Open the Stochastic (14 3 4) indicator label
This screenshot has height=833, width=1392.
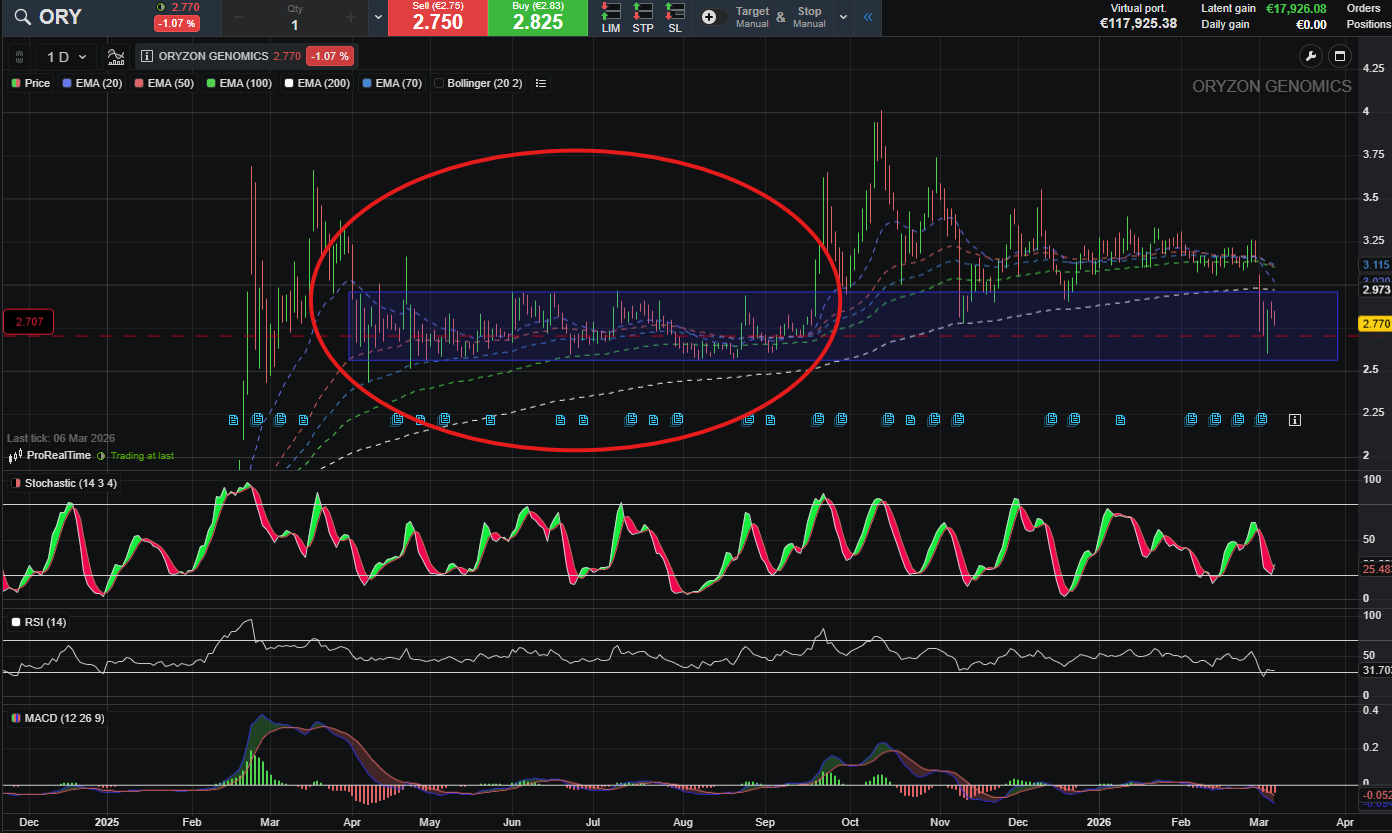pyautogui.click(x=70, y=483)
